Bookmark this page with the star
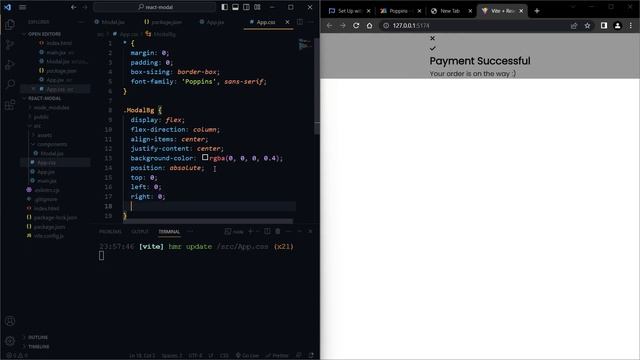The height and width of the screenshot is (360, 640). [587, 25]
